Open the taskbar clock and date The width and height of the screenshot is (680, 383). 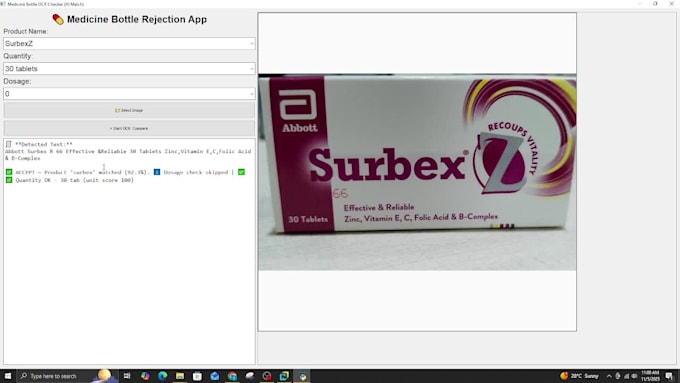(650, 376)
